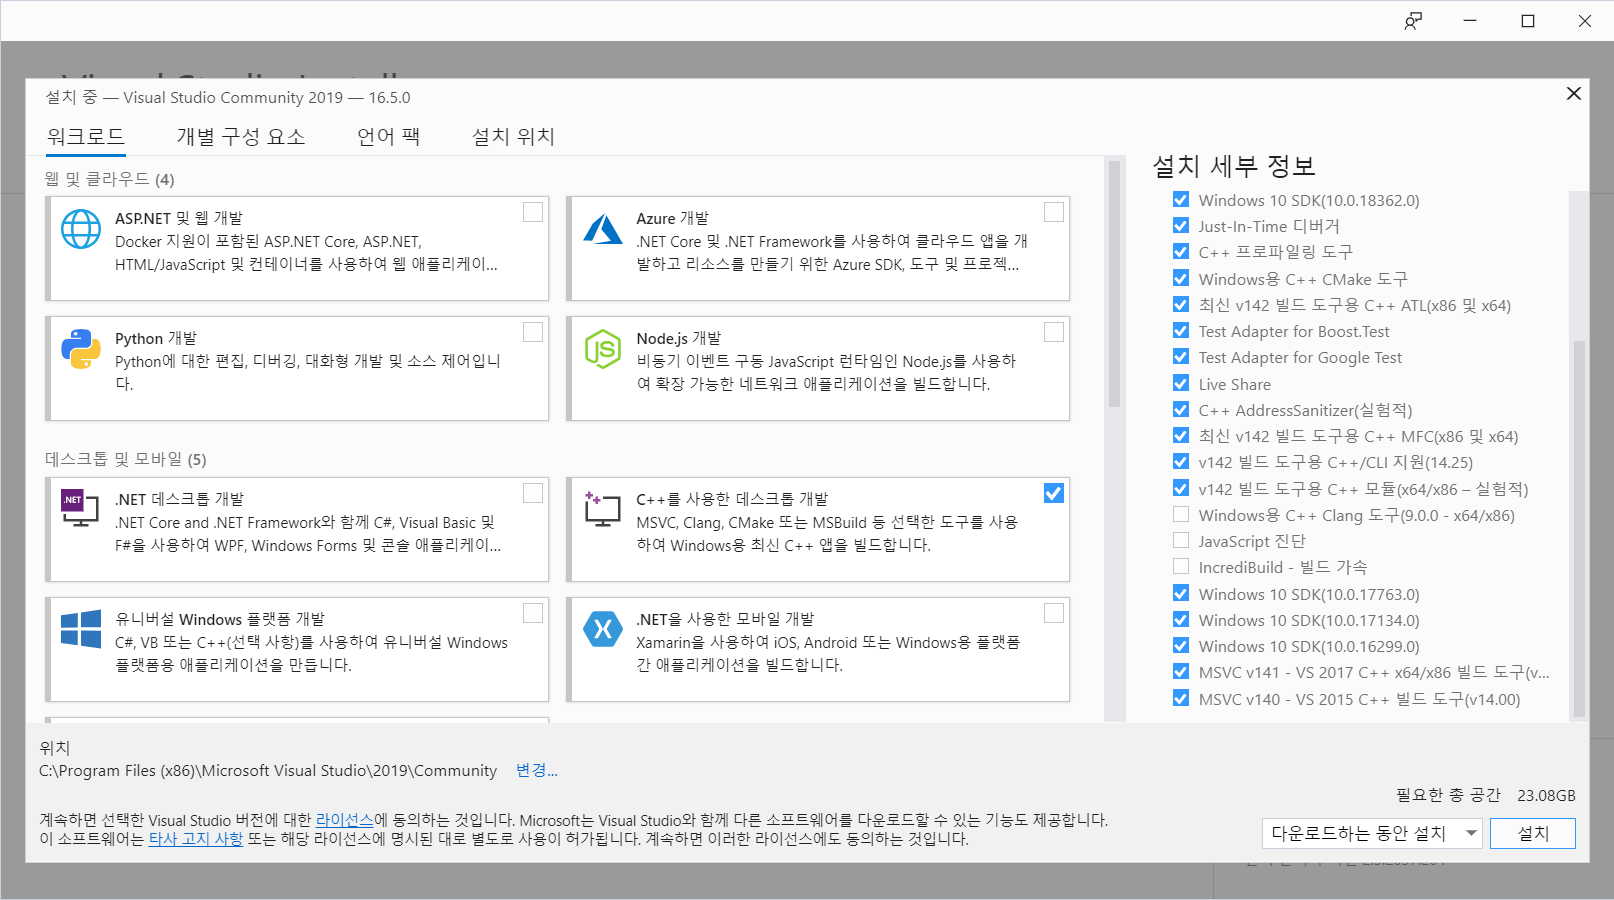The image size is (1614, 900).
Task: Click the Change (변경...) location link
Action: (537, 770)
